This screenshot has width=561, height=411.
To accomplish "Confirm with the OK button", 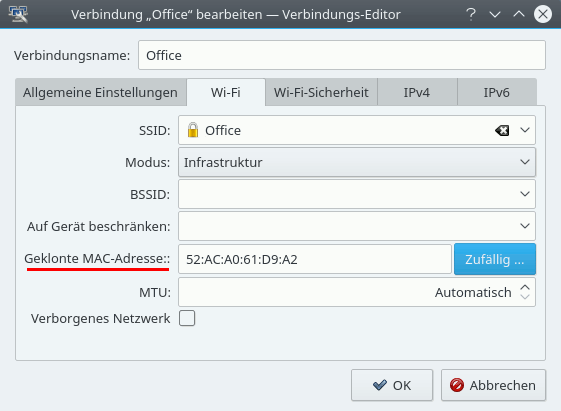I will 392,385.
